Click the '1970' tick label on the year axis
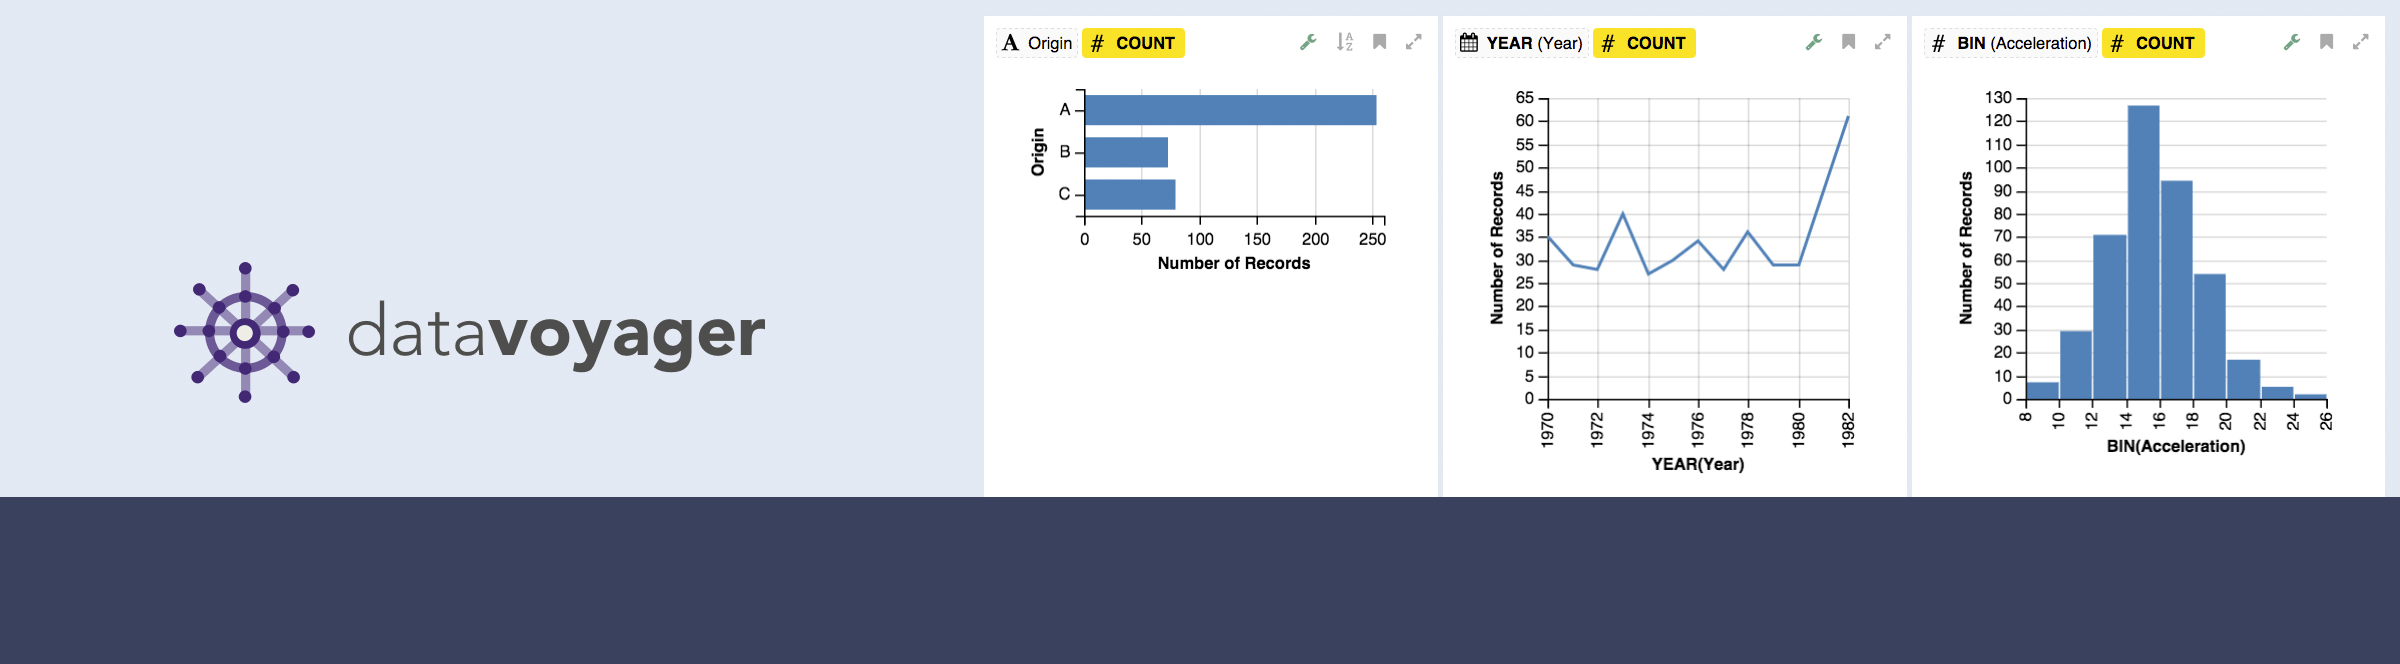The width and height of the screenshot is (2400, 664). pos(1547,428)
